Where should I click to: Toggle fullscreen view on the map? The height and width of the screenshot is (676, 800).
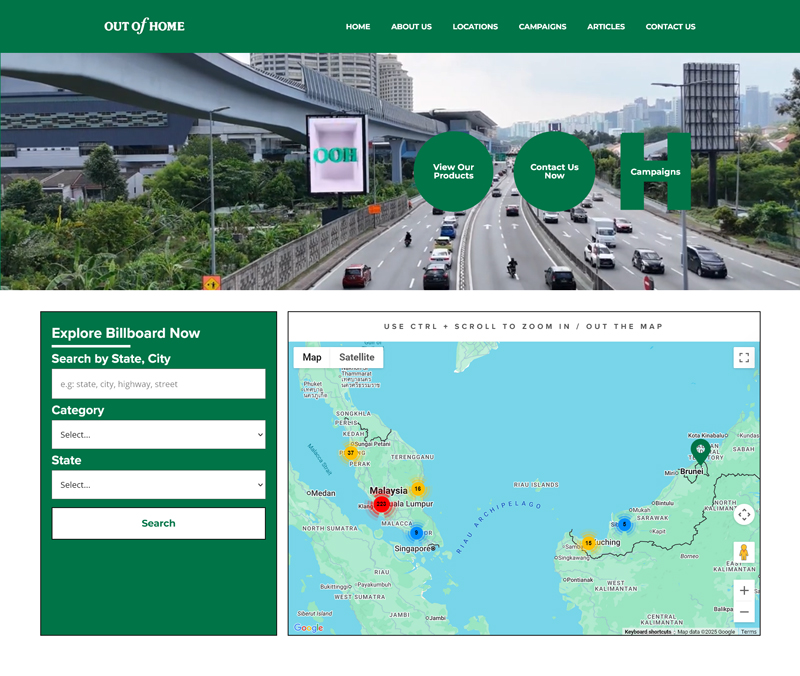pyautogui.click(x=743, y=357)
